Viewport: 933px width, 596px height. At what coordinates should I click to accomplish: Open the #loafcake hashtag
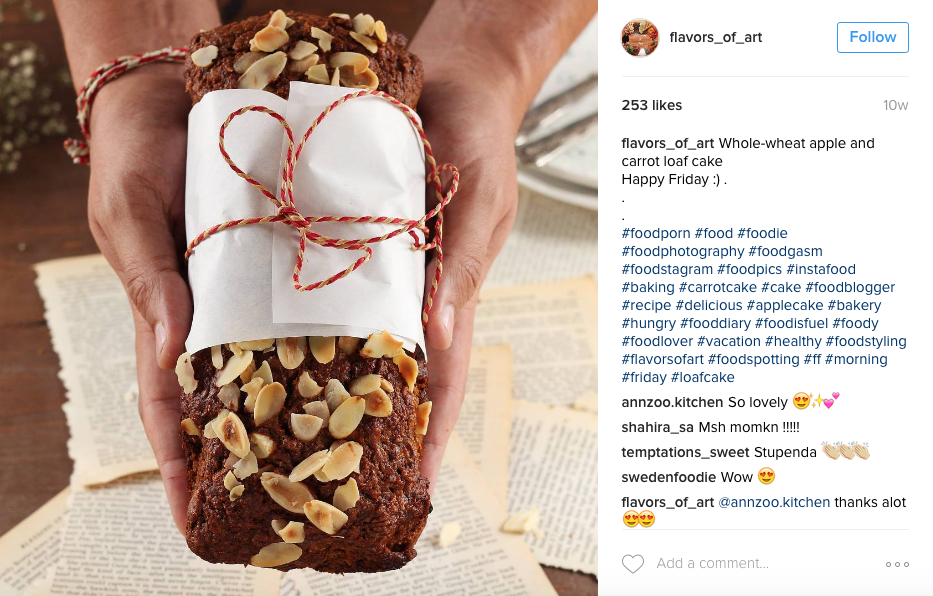pos(702,377)
